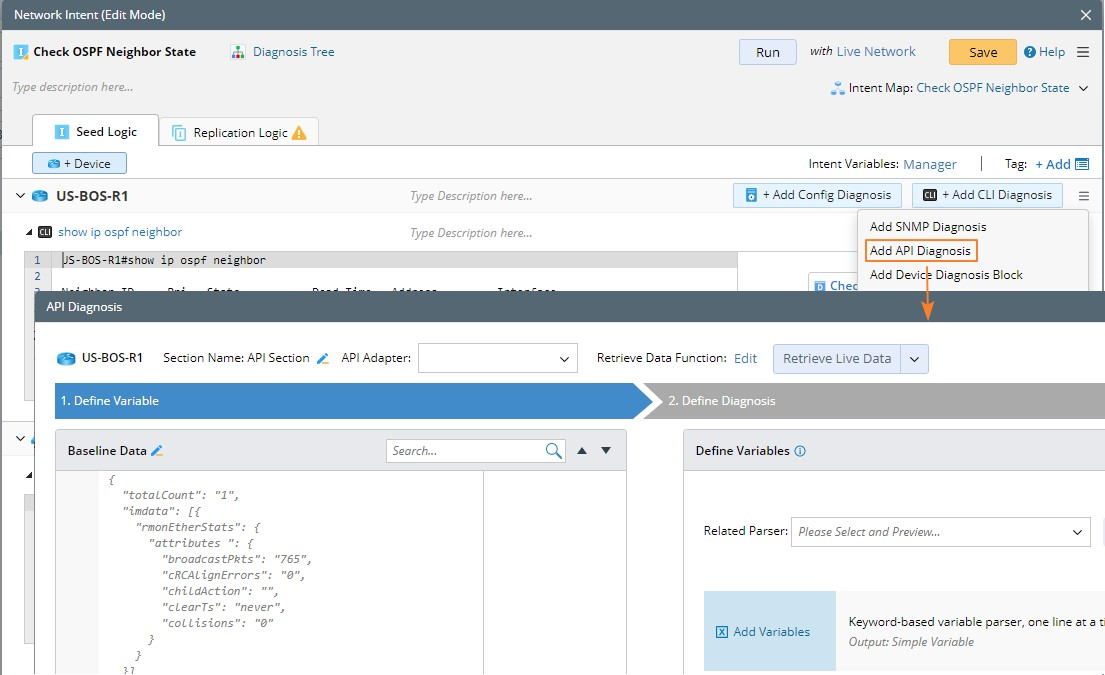Open Check OSPF Neighbor State intent map link

[x=992, y=88]
